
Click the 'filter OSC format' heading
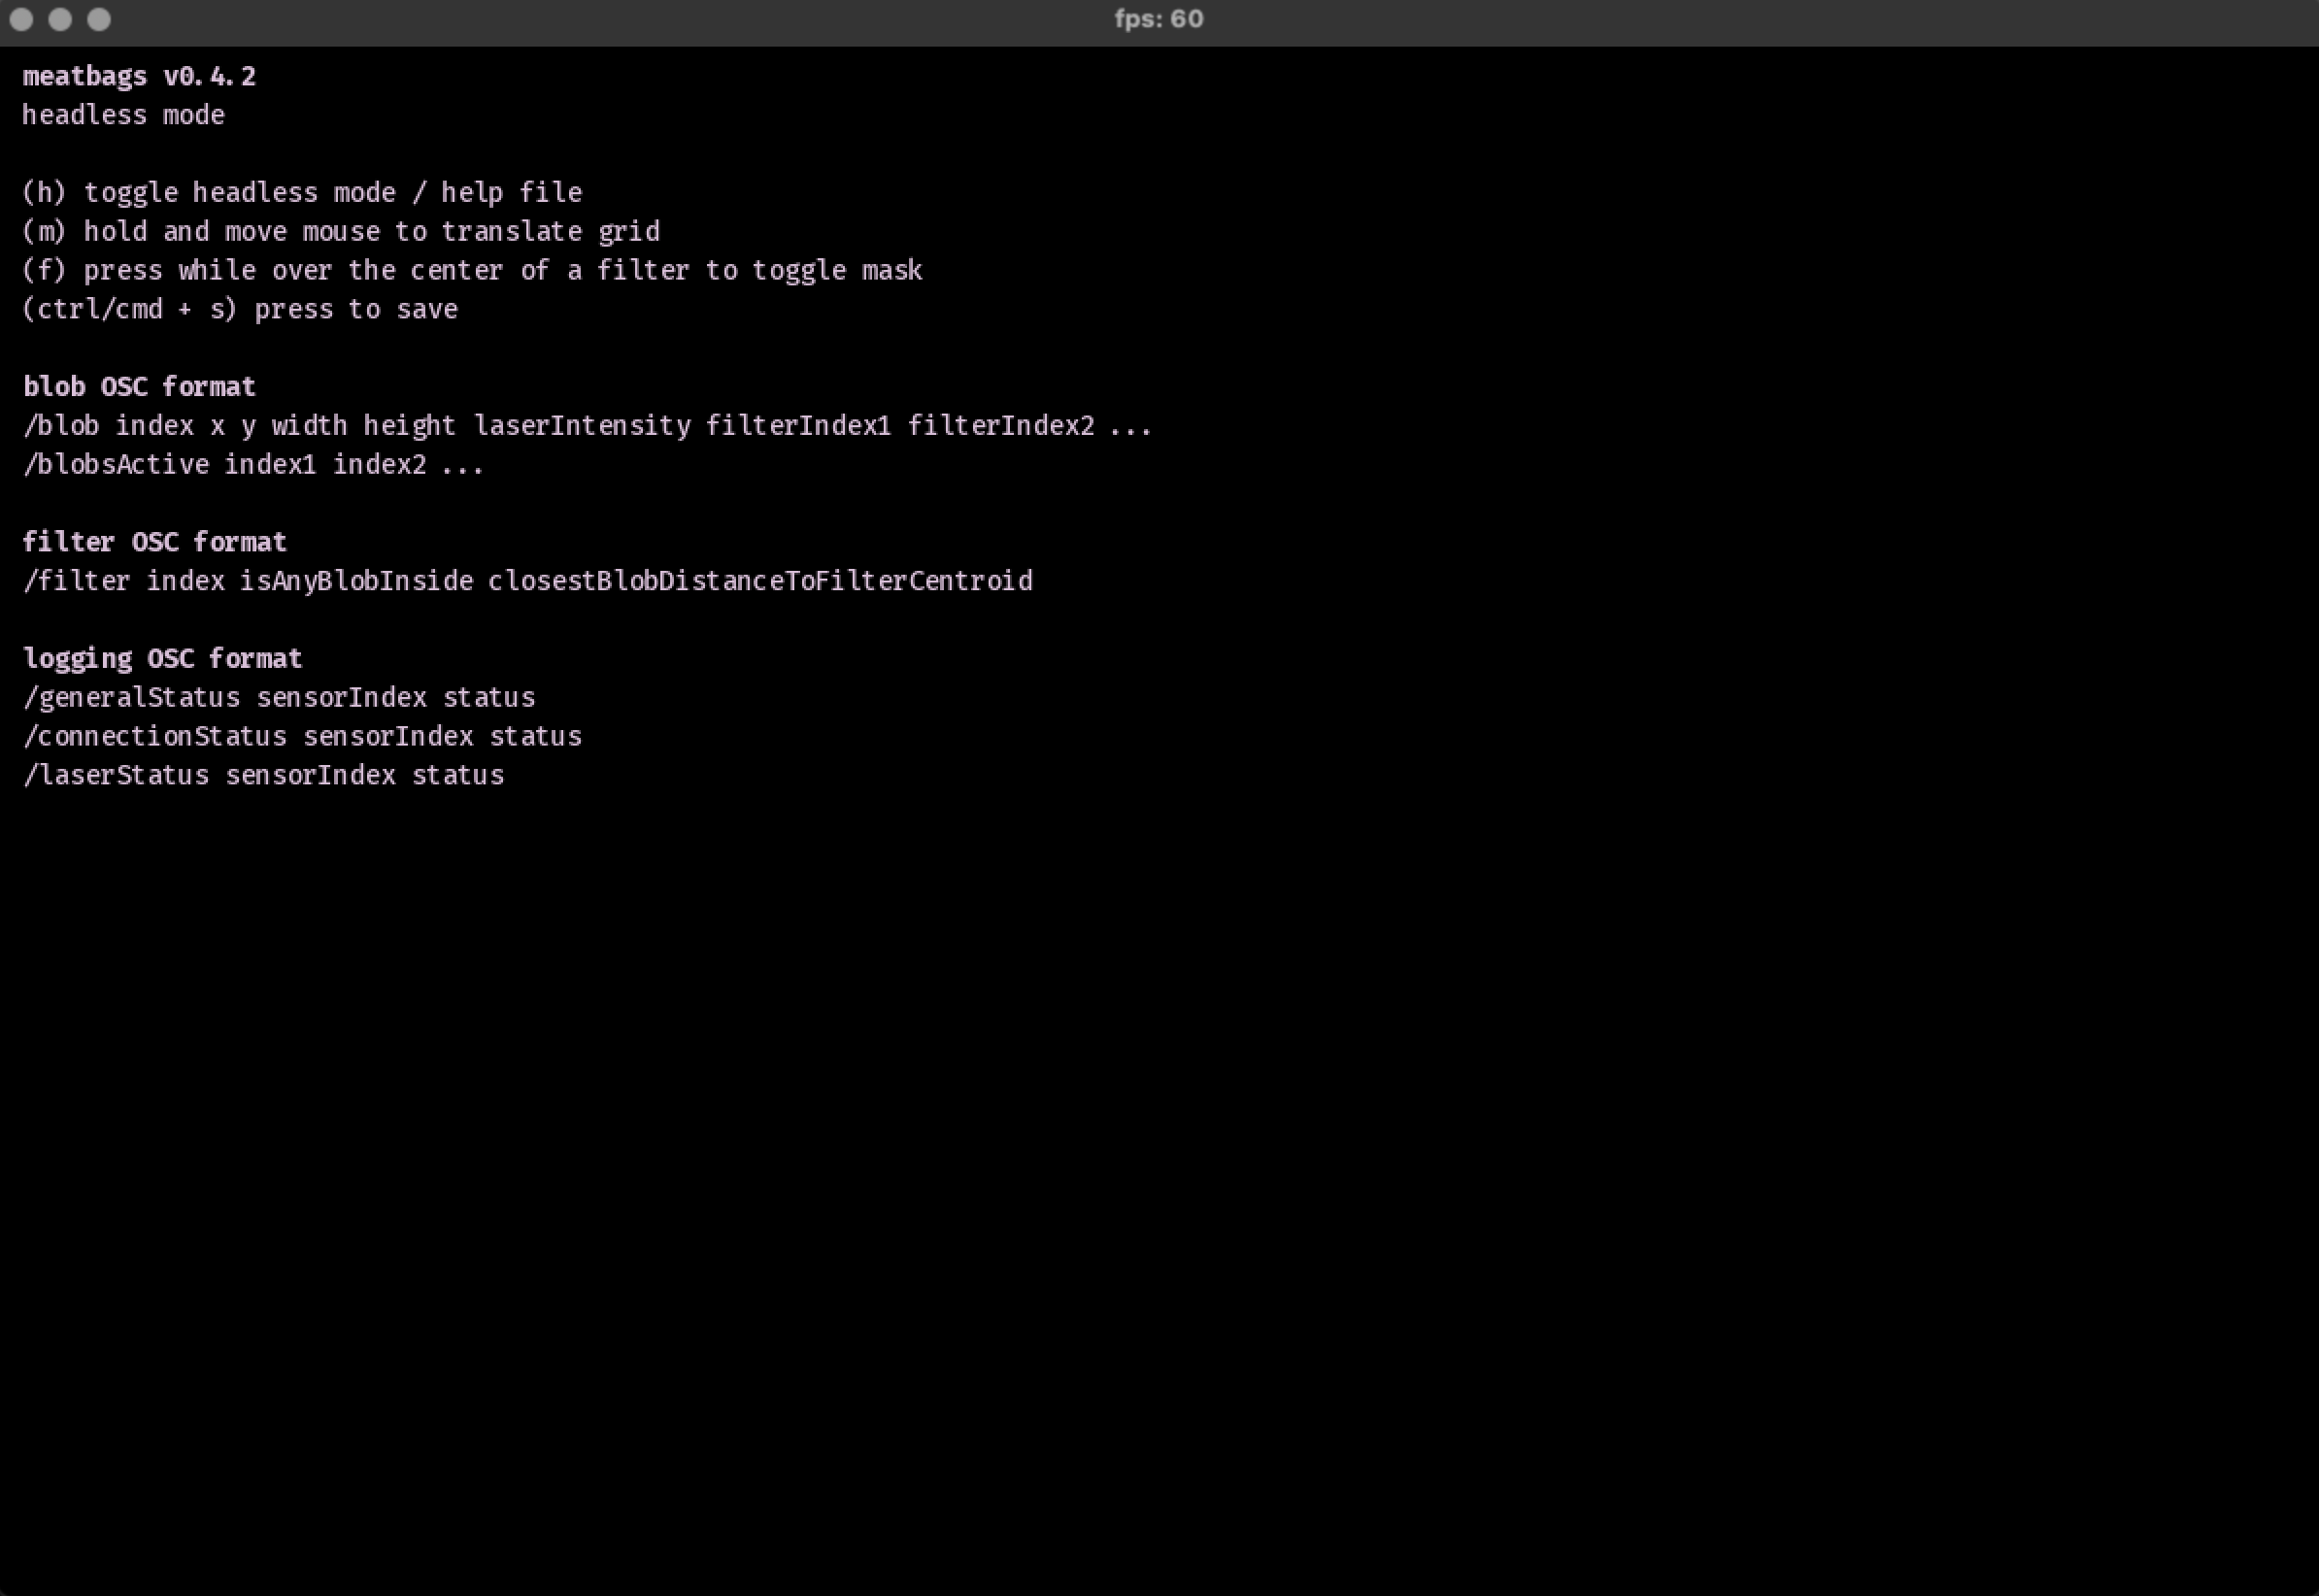click(x=154, y=542)
